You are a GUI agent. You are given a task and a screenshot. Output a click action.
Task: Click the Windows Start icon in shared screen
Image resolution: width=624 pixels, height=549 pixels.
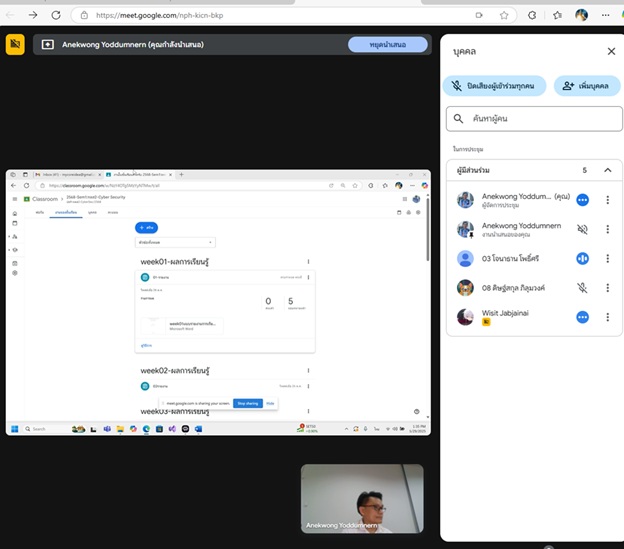click(15, 429)
